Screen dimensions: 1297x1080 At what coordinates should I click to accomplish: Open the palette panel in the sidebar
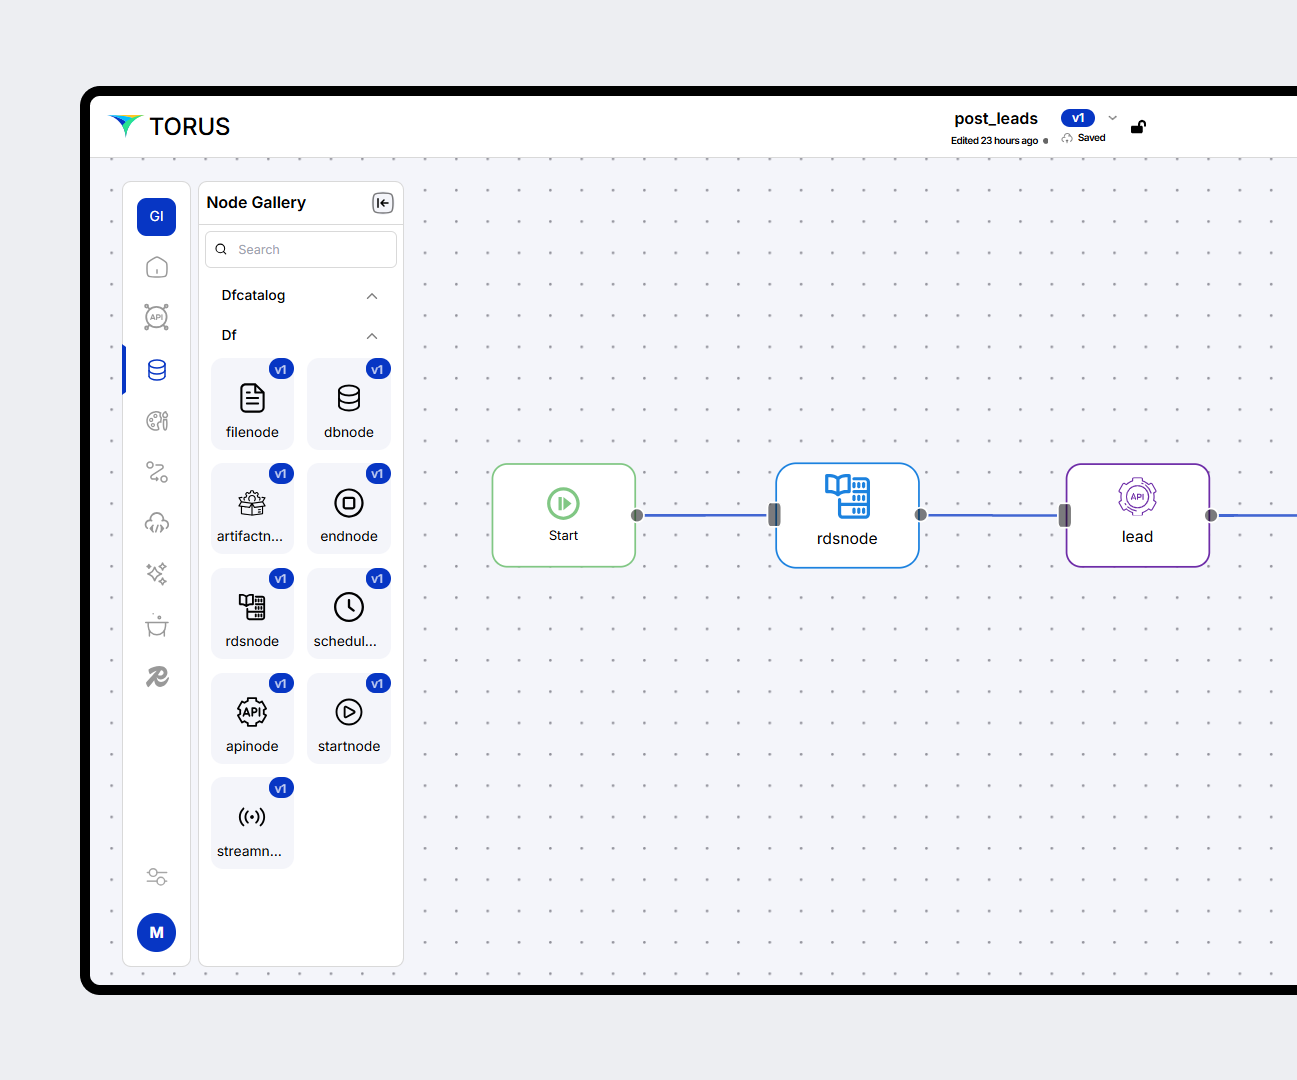[156, 421]
